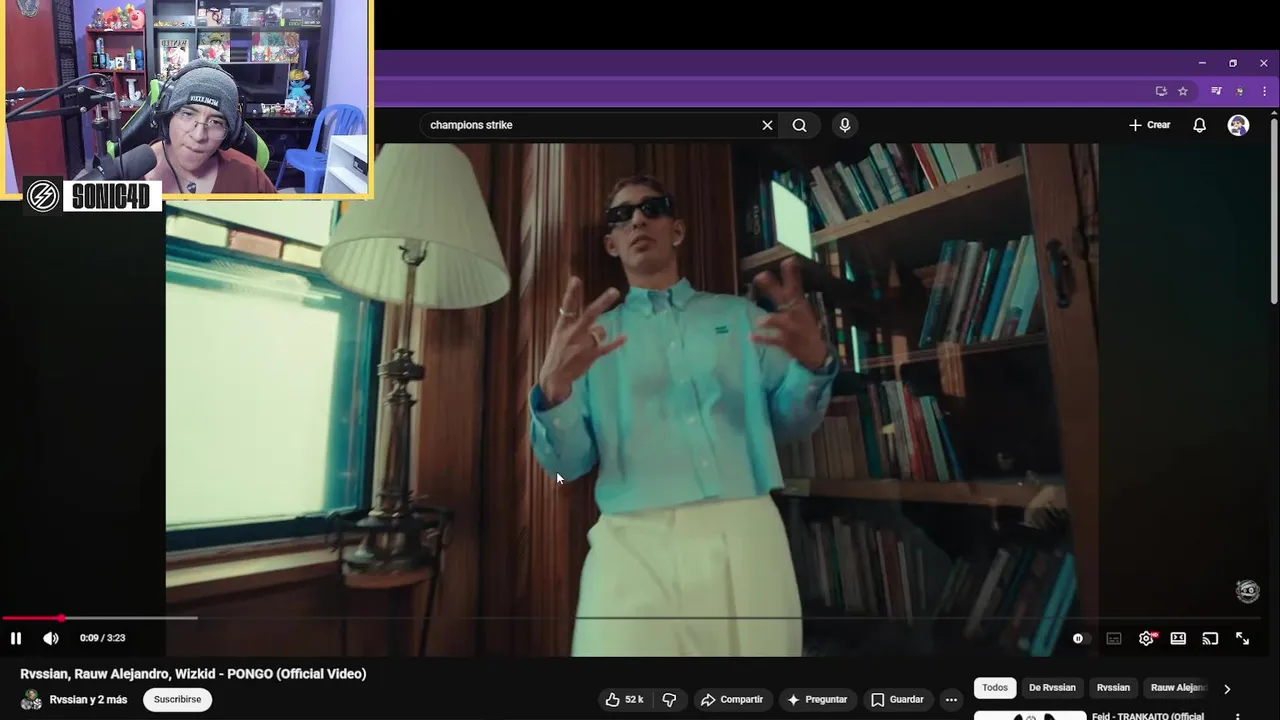Like the video (52 k)
Image resolution: width=1280 pixels, height=720 pixels.
point(624,700)
